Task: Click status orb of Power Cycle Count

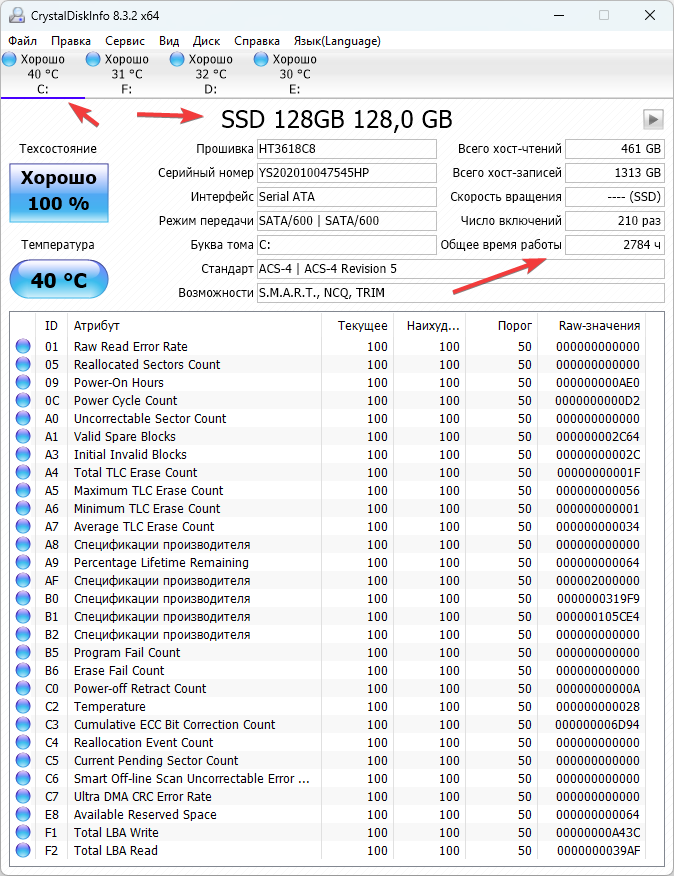Action: (23, 400)
